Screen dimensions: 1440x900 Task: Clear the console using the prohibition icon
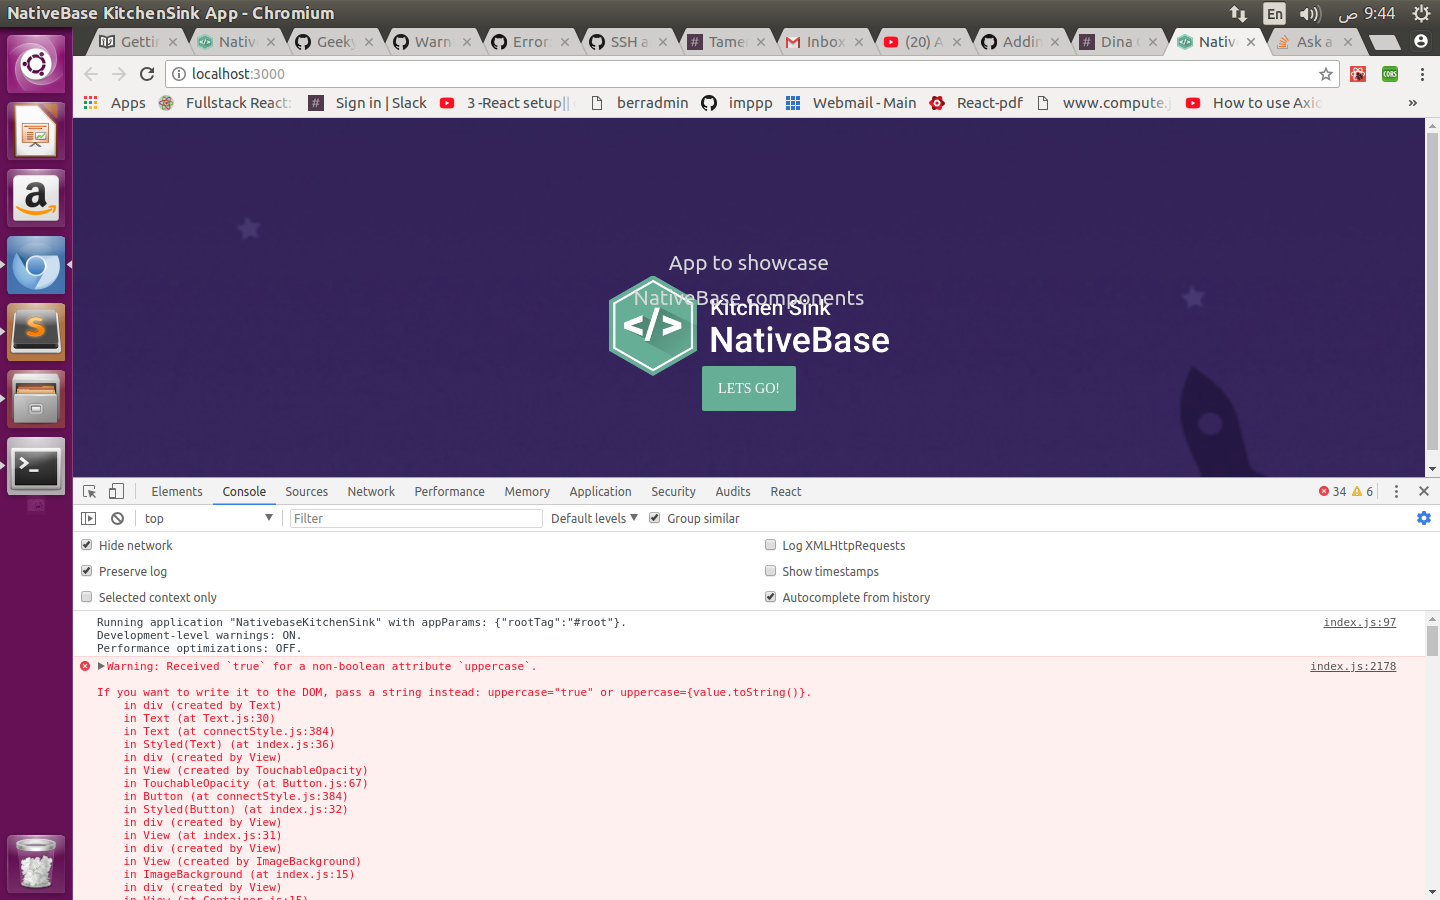click(x=117, y=518)
